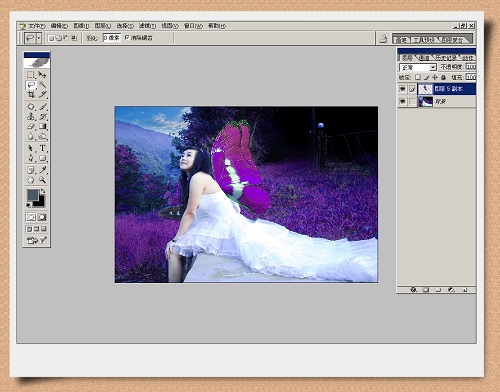Select the Brush tool

click(x=42, y=107)
